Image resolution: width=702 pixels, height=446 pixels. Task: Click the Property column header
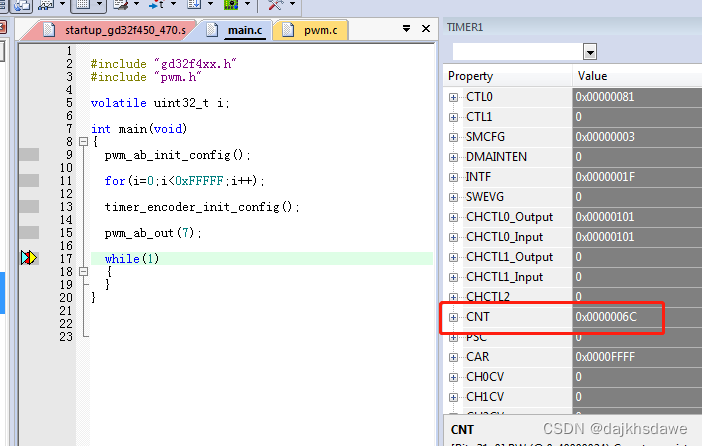[508, 76]
